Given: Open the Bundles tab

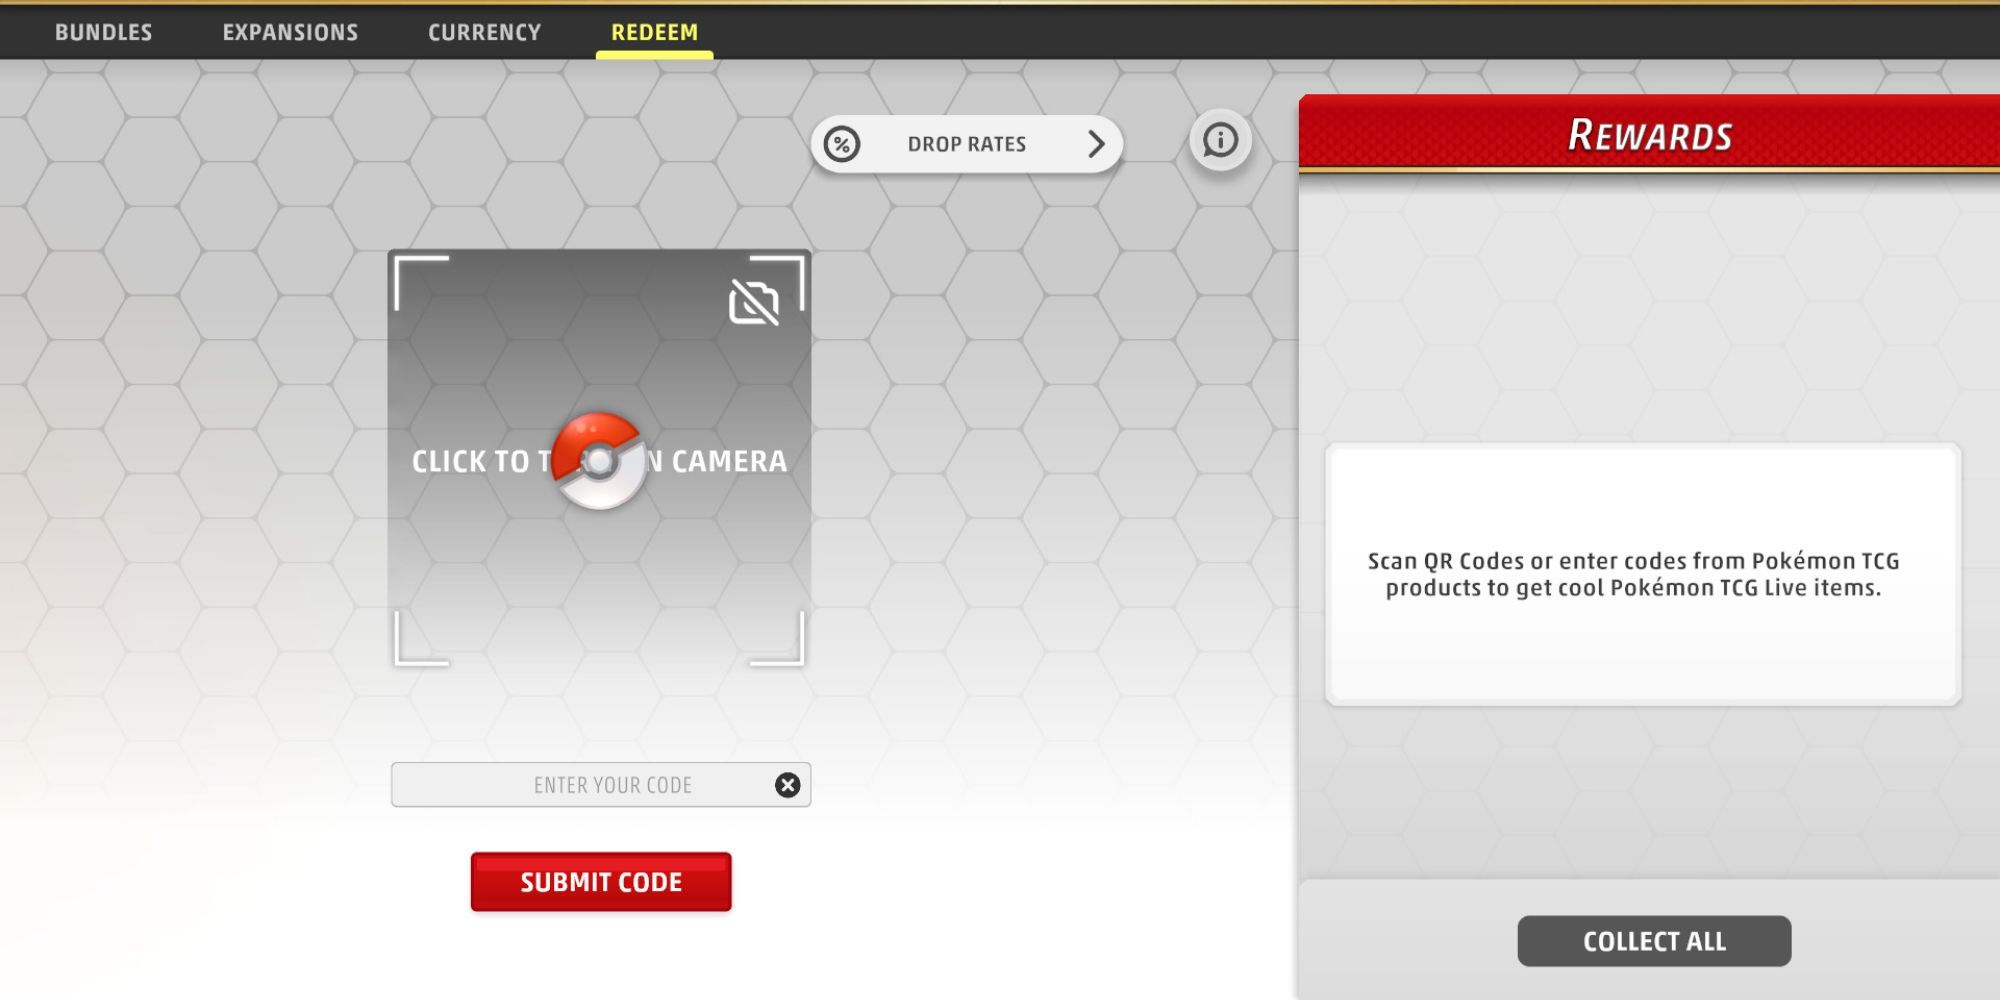Looking at the screenshot, I should click(x=103, y=32).
